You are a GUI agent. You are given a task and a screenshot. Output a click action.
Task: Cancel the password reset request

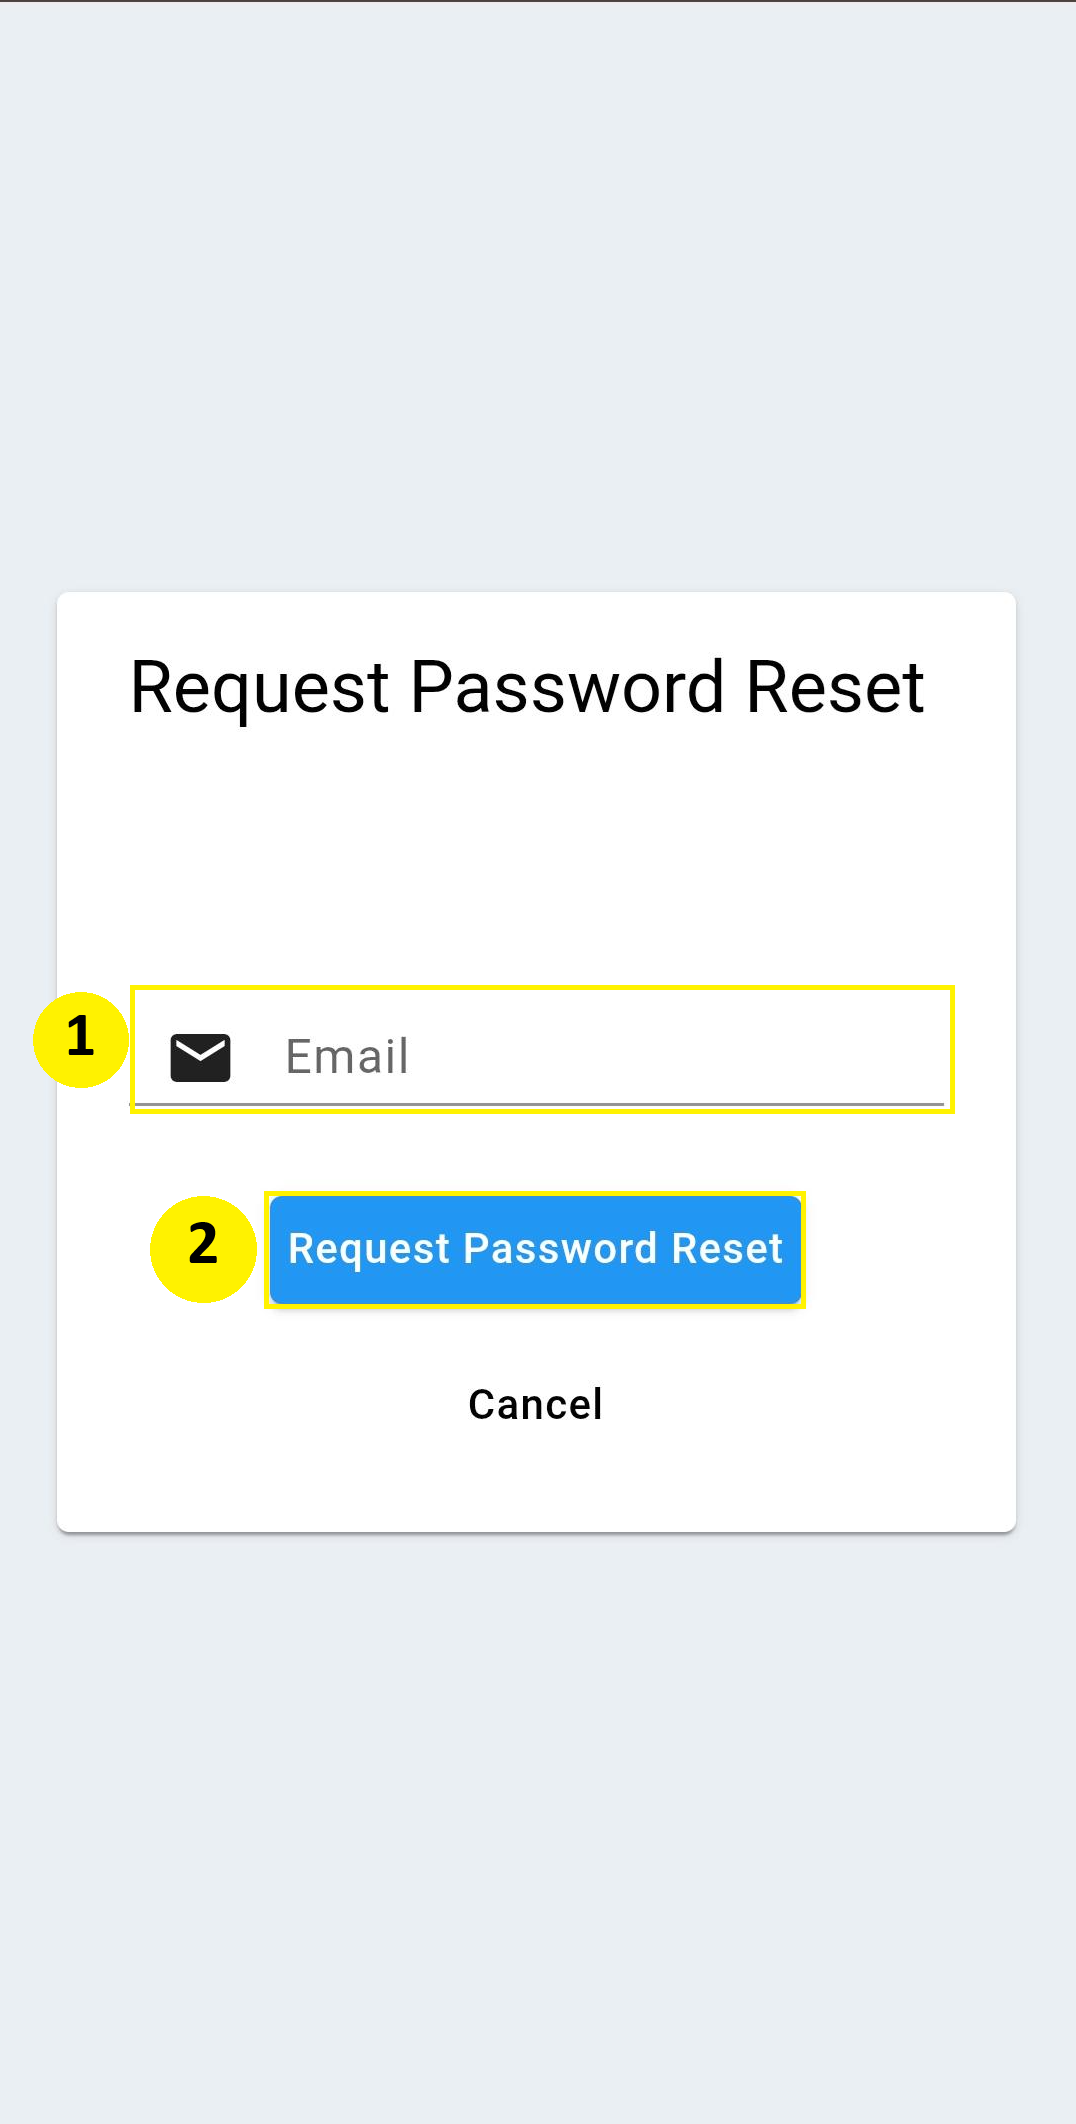[536, 1404]
